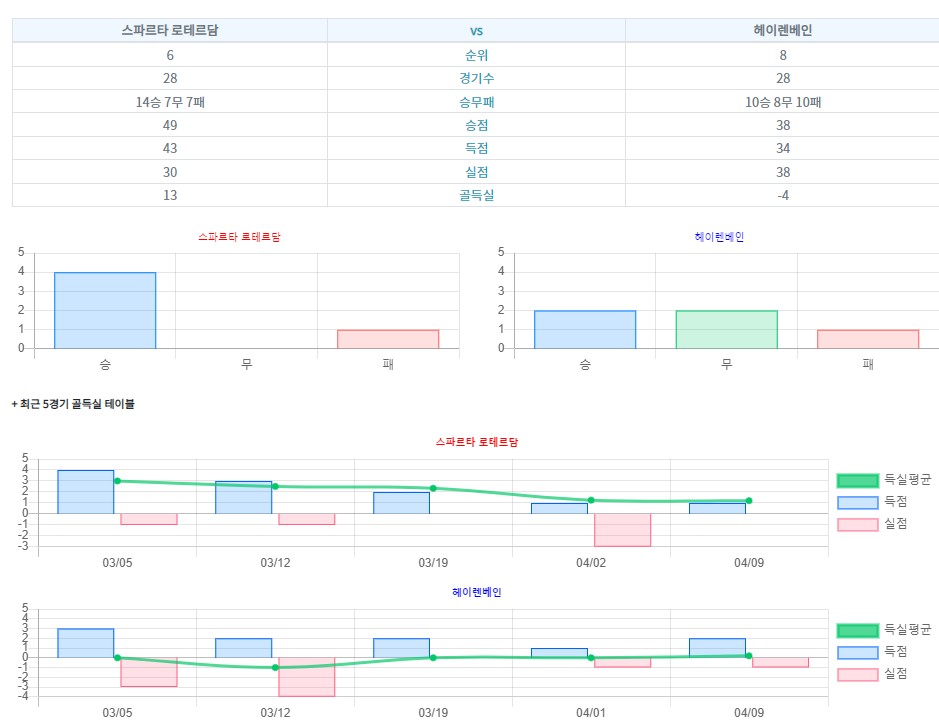Click Heerenveen's 03/12 green average point
Screen dimensions: 939x728
(x=275, y=667)
